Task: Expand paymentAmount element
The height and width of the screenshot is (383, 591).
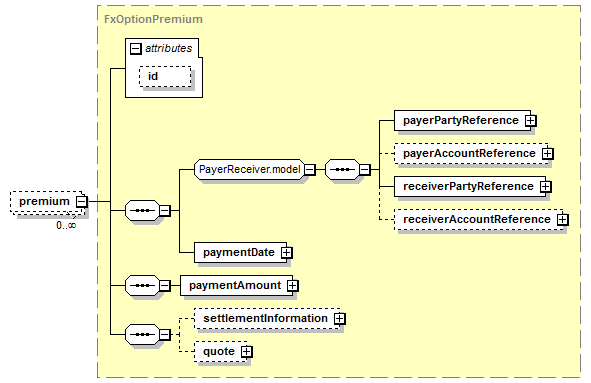Action: tap(292, 286)
